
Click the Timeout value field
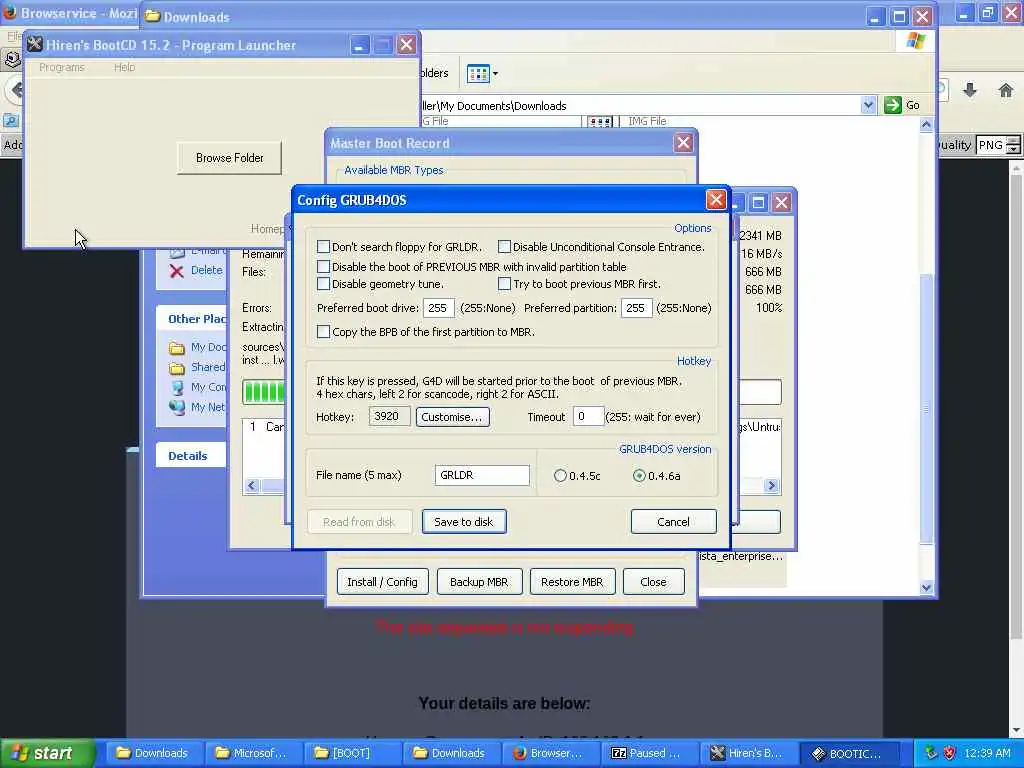coord(588,416)
